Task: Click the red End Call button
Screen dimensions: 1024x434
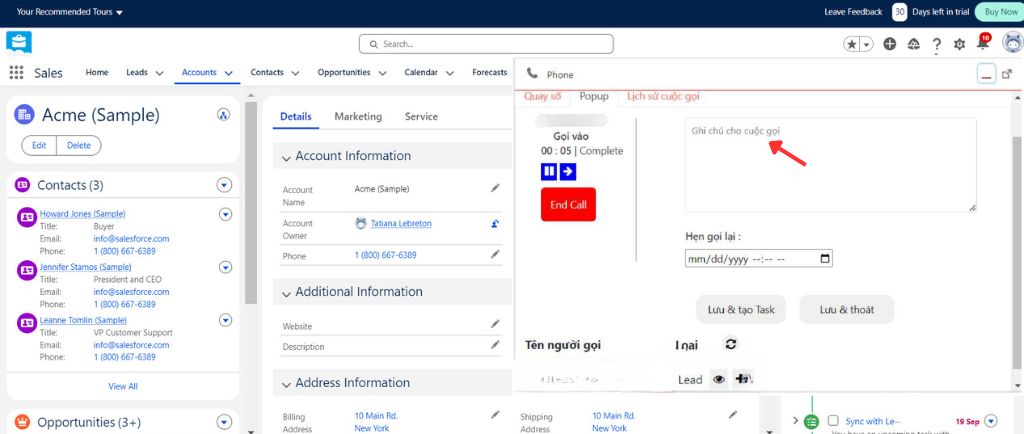Action: [x=568, y=204]
